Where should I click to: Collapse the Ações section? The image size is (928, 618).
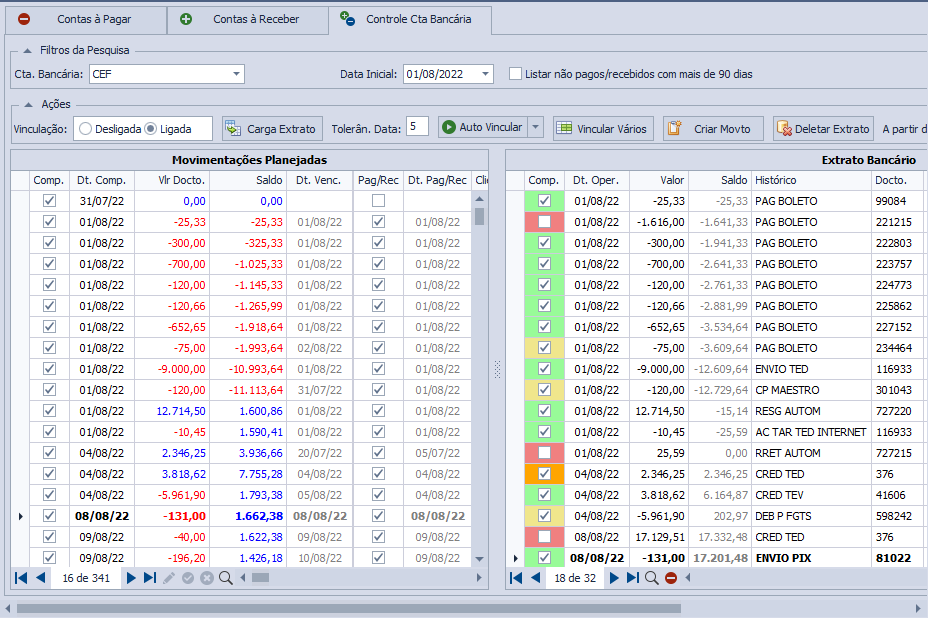[x=28, y=105]
